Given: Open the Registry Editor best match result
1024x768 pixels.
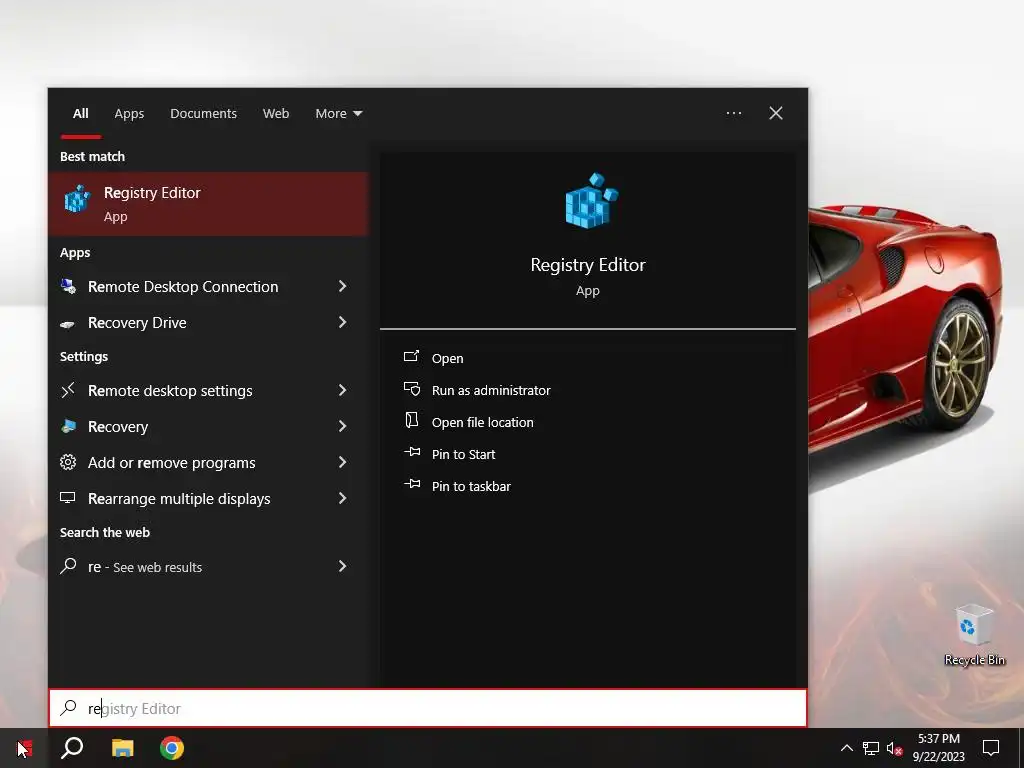Looking at the screenshot, I should (208, 204).
